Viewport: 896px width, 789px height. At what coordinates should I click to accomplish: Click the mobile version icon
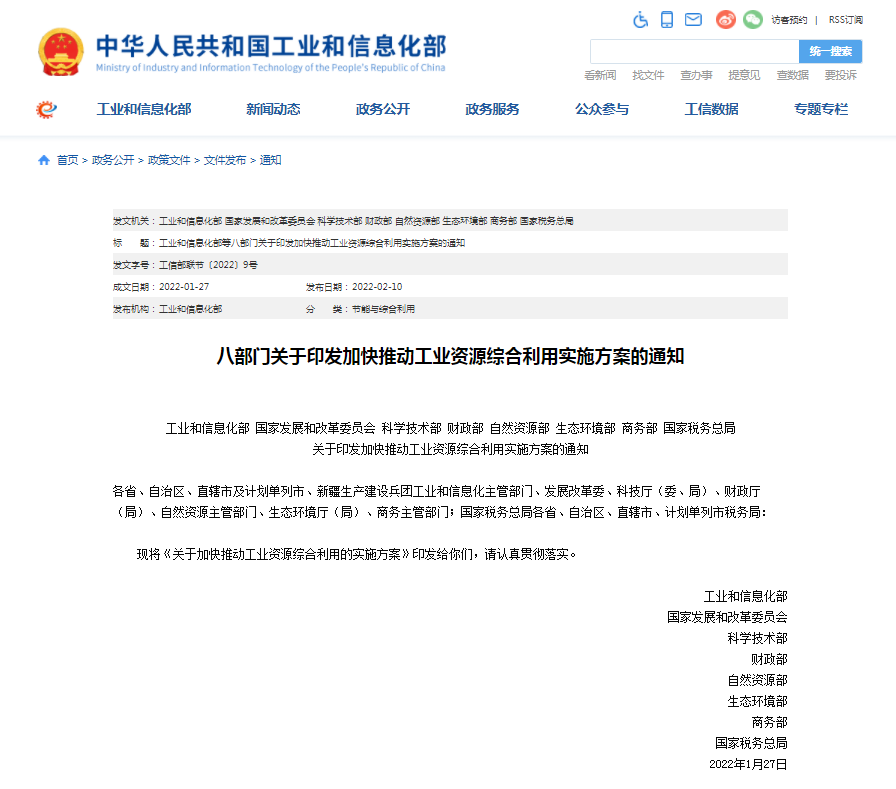click(x=667, y=19)
